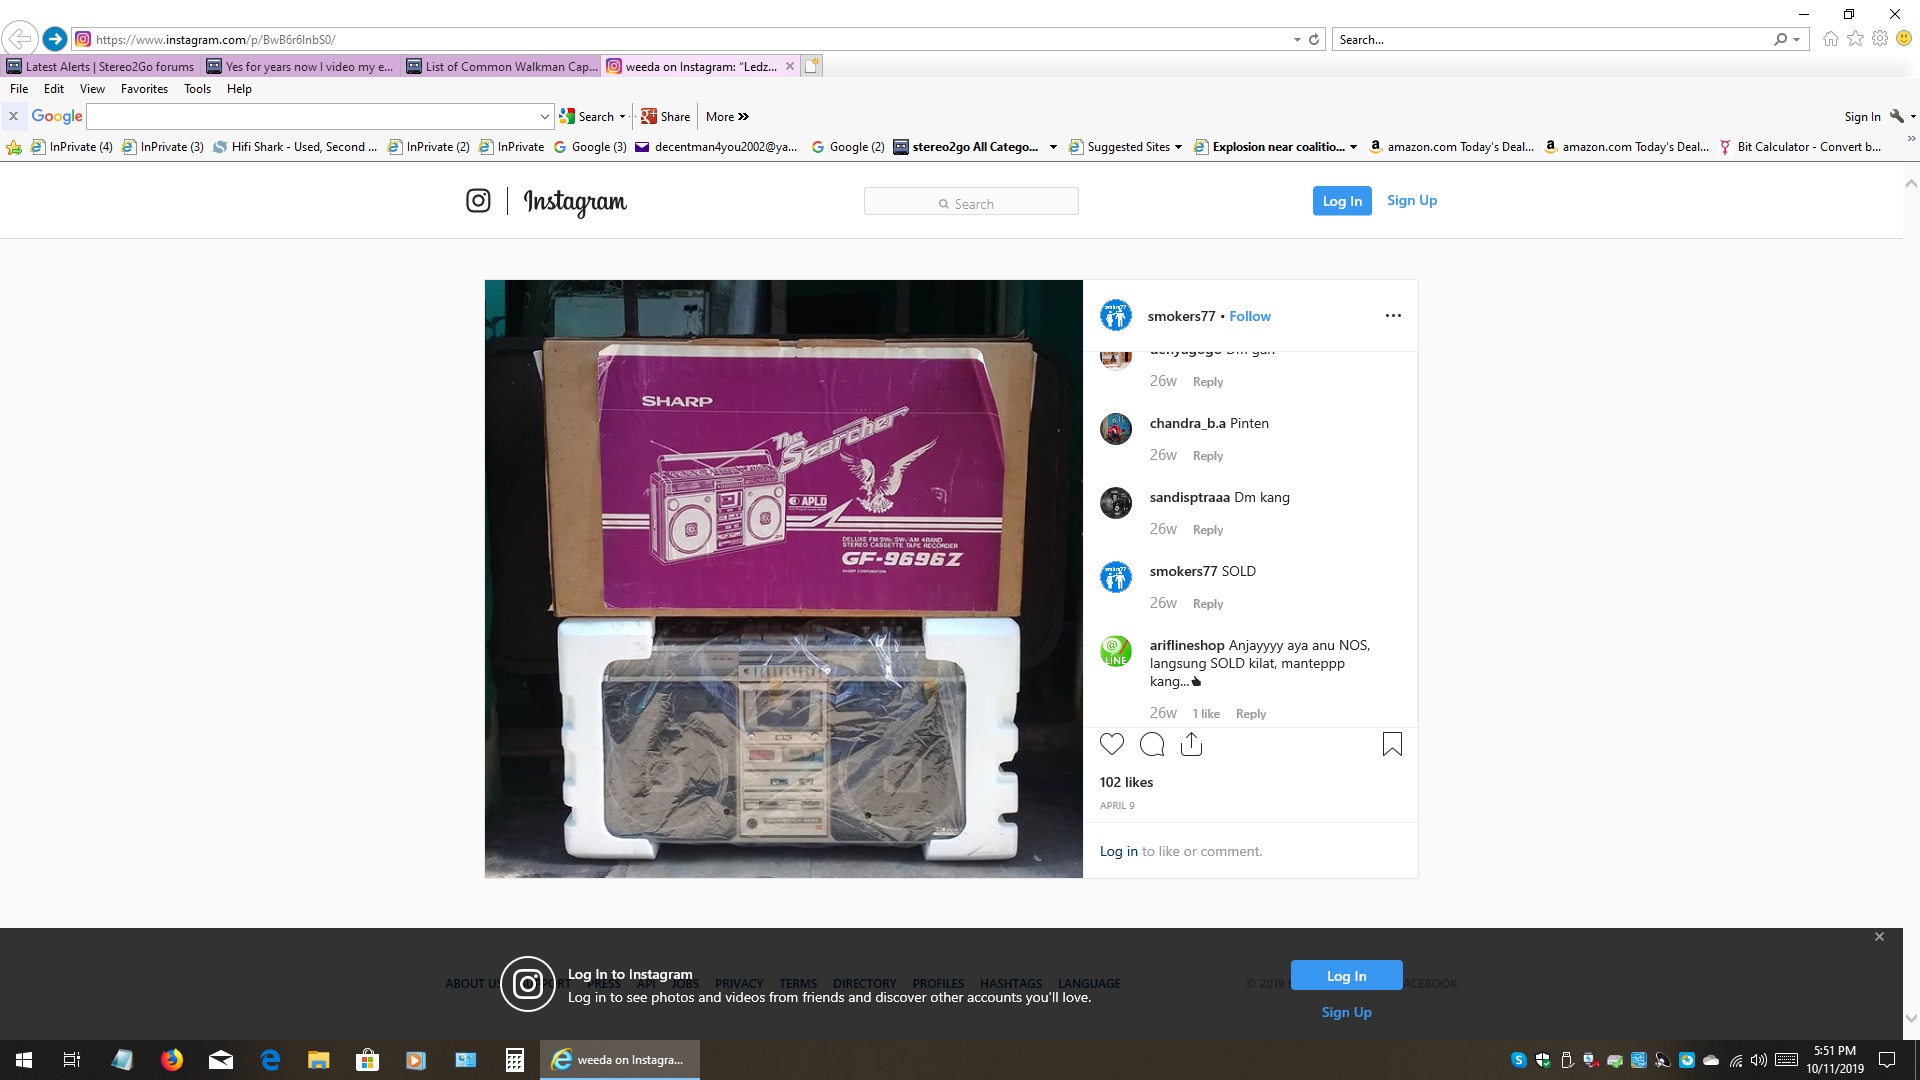The image size is (1920, 1080).
Task: Click the browser forward arrow button
Action: tap(55, 39)
